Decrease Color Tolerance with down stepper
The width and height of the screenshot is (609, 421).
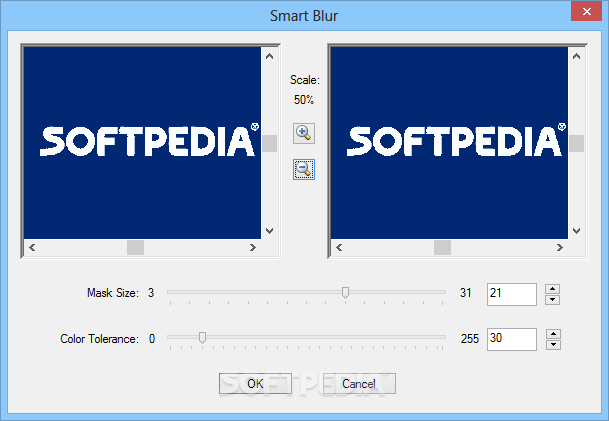pos(553,344)
